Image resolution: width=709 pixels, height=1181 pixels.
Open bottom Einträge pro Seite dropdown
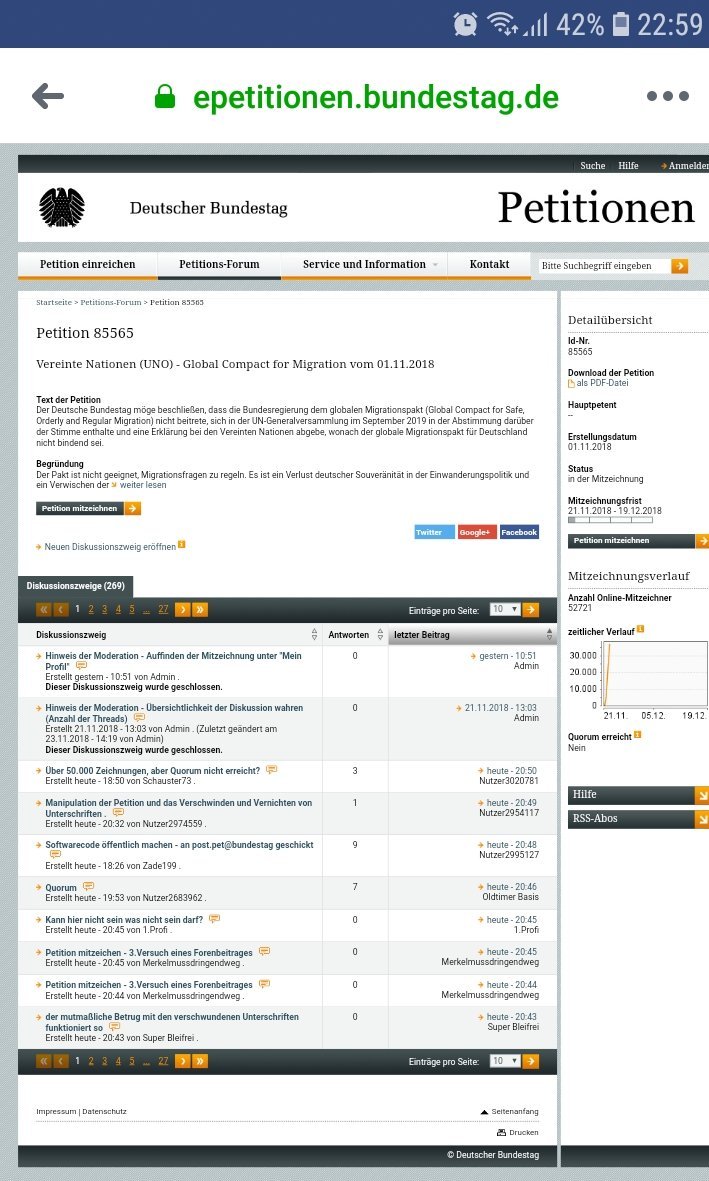(503, 1060)
